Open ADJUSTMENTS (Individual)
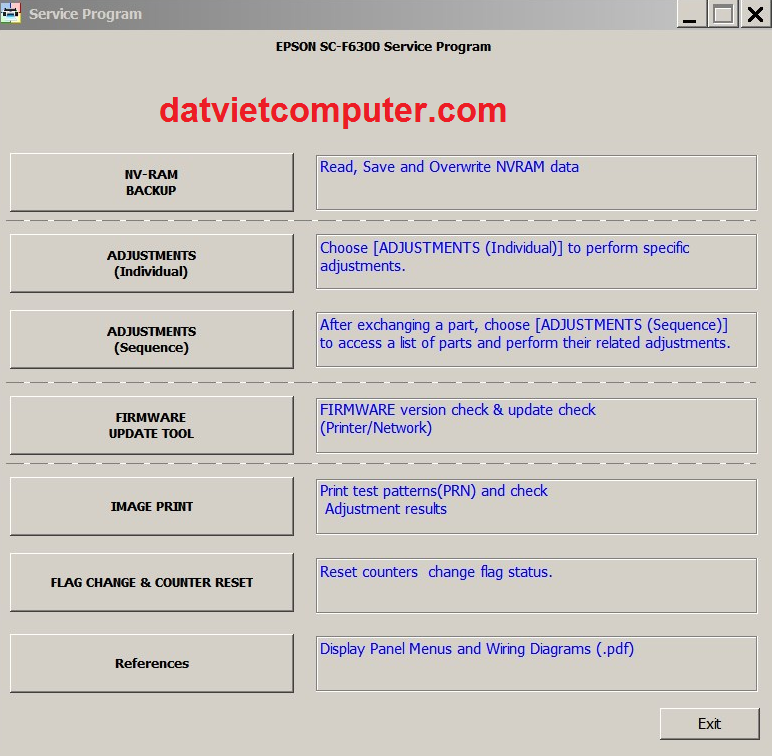This screenshot has height=756, width=772. tap(151, 263)
